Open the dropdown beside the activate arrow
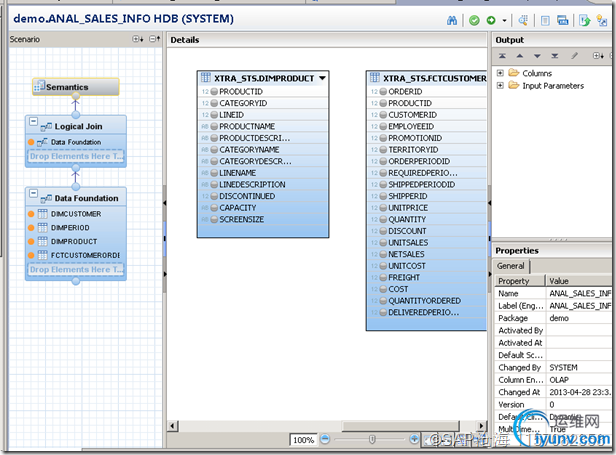This screenshot has width=616, height=455. pyautogui.click(x=505, y=19)
